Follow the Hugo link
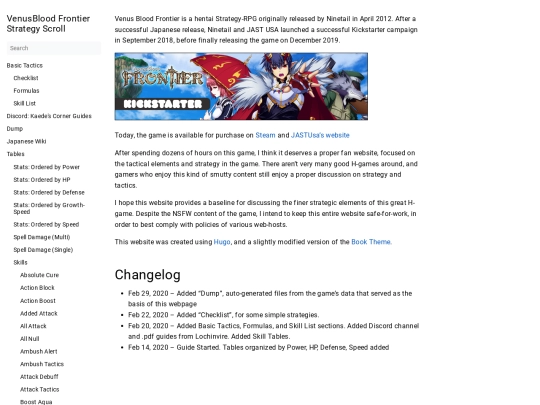The width and height of the screenshot is (540, 405). tap(222, 242)
